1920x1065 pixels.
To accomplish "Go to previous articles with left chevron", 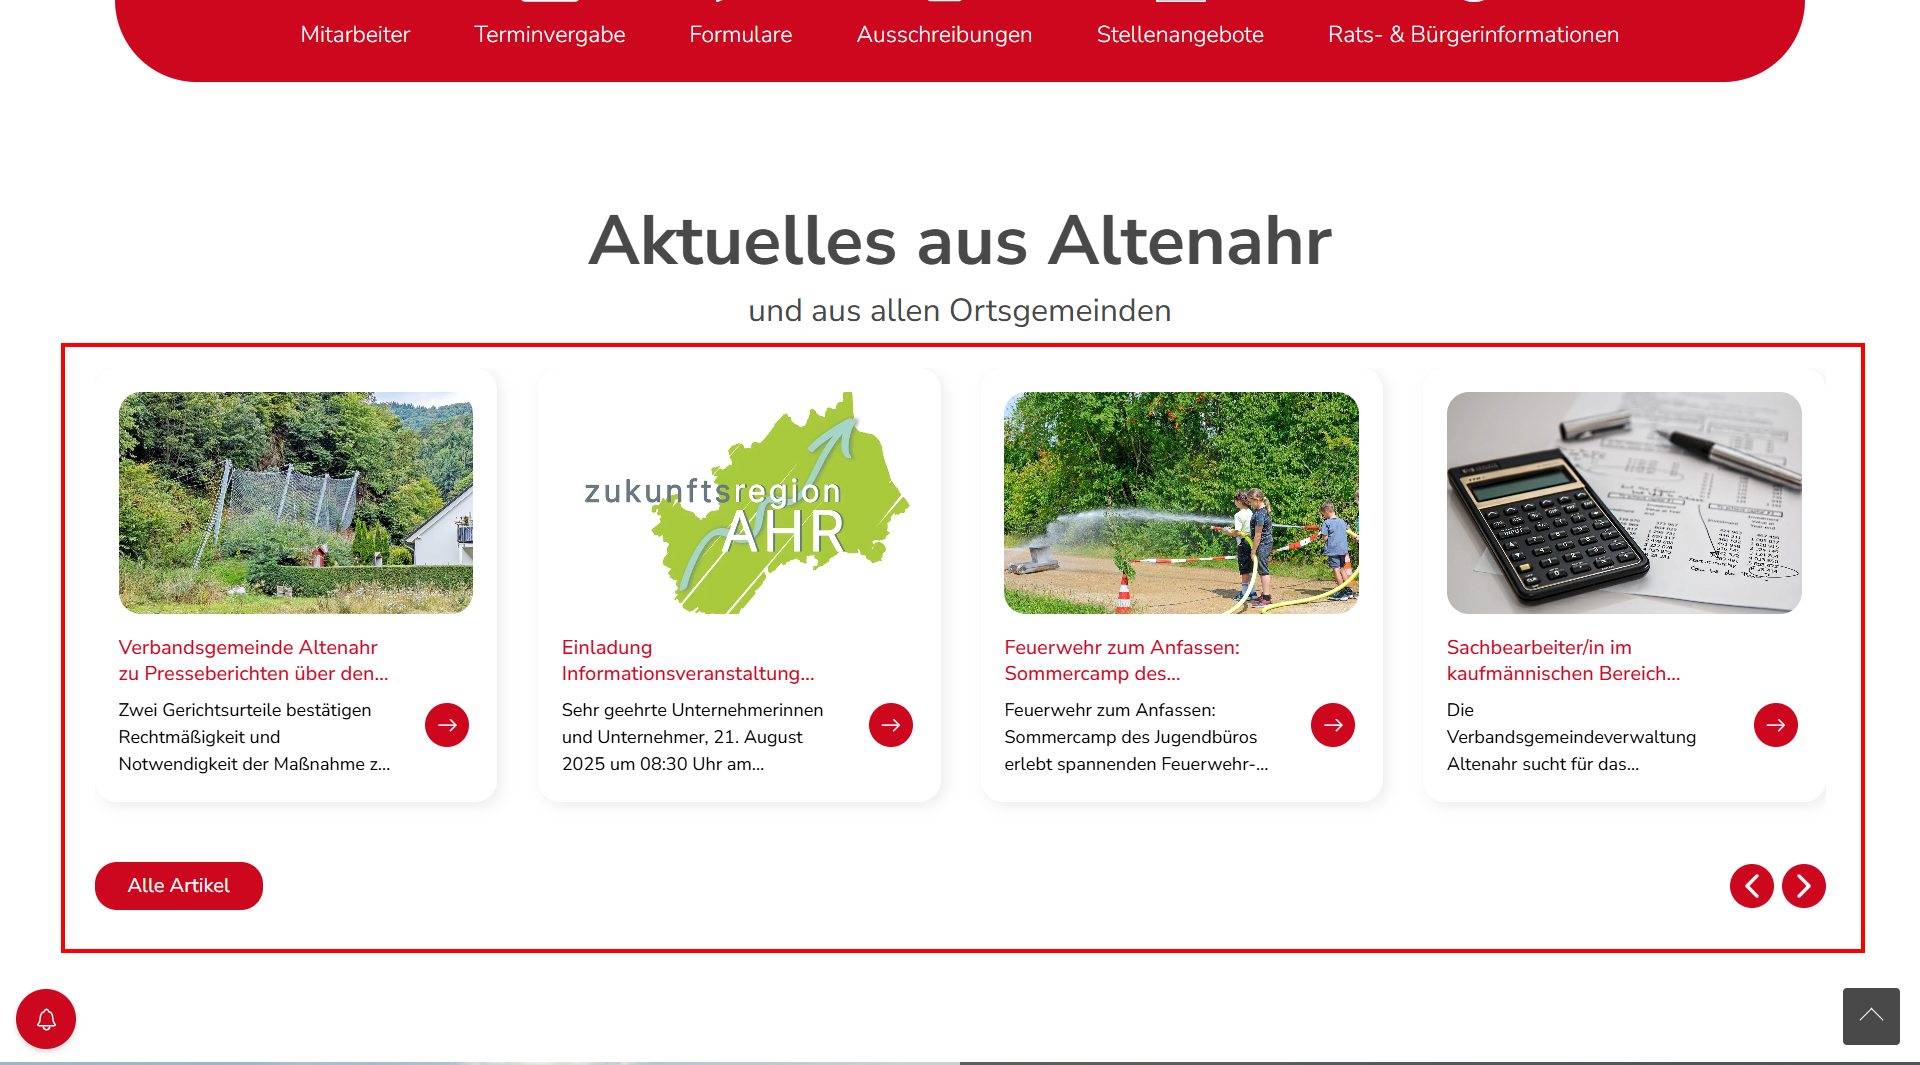I will (1751, 886).
